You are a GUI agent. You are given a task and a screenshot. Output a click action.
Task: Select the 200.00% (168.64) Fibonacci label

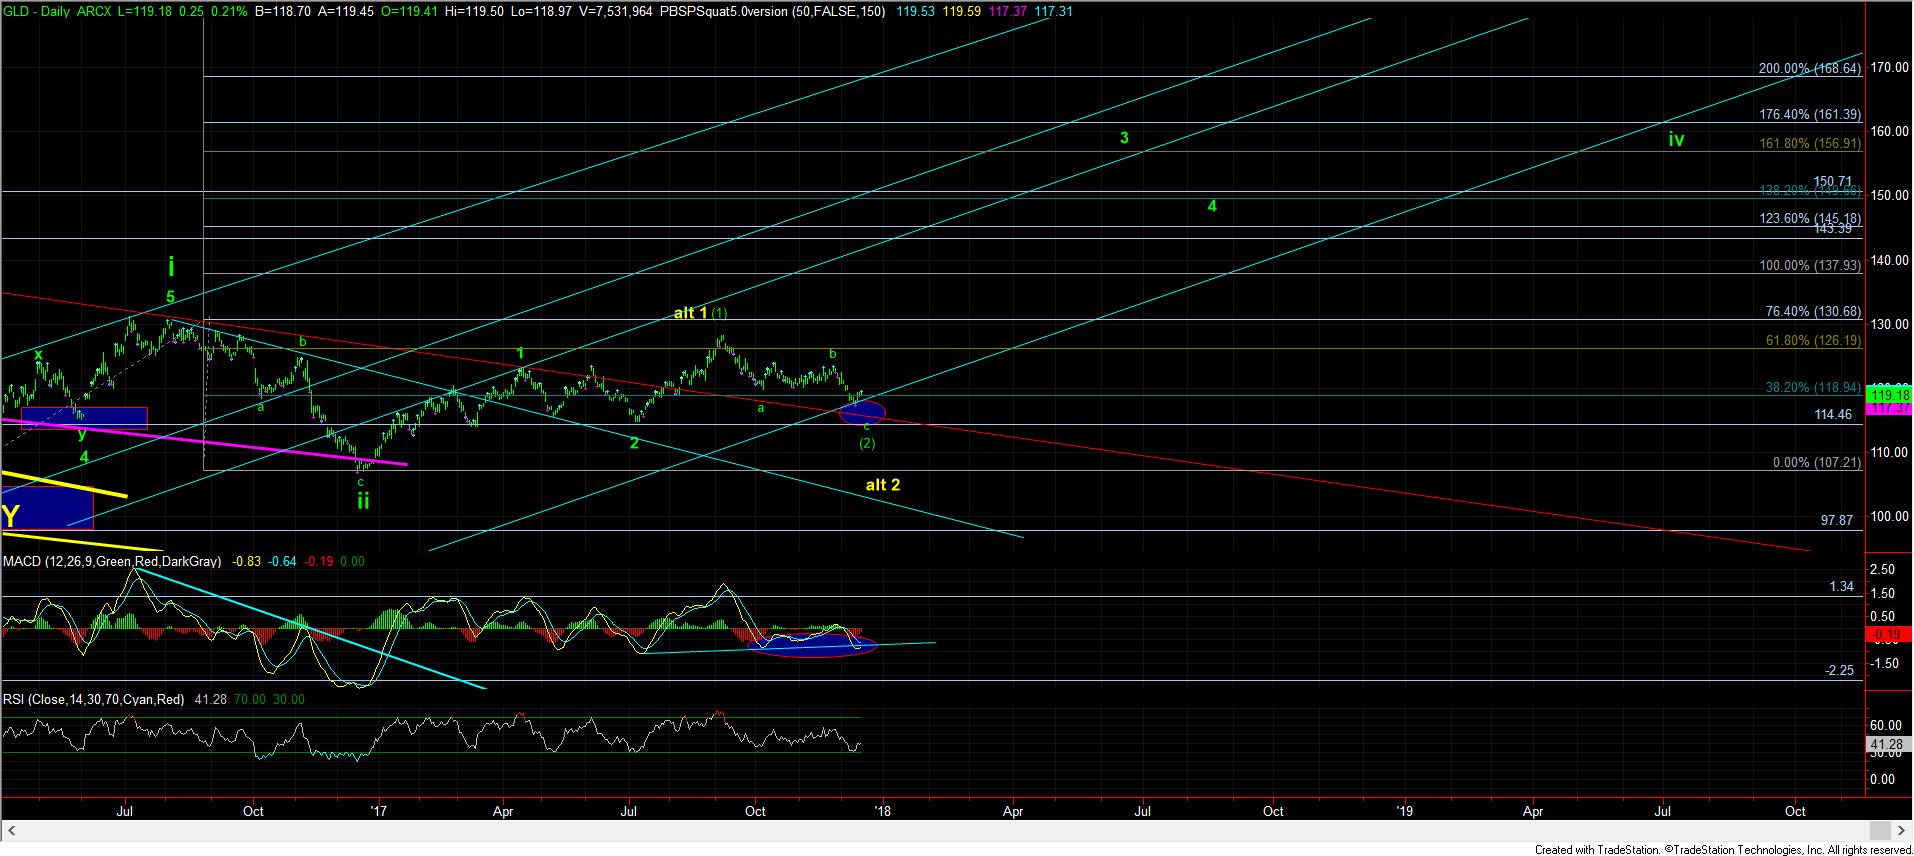1809,69
